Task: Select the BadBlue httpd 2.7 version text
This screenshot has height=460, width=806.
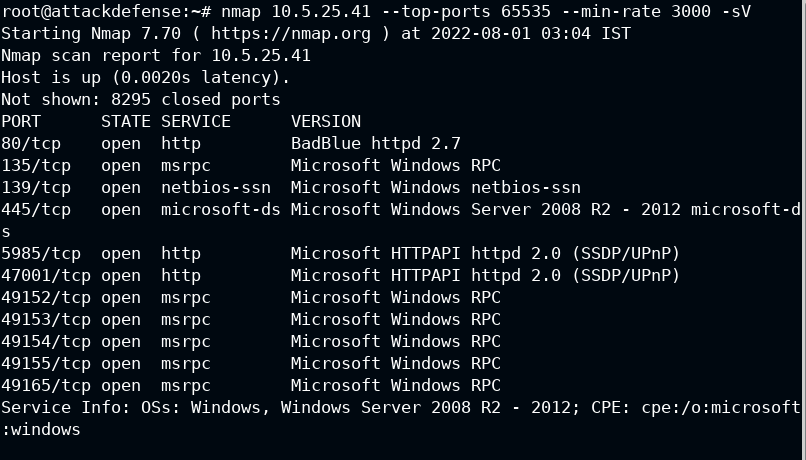Action: [376, 143]
